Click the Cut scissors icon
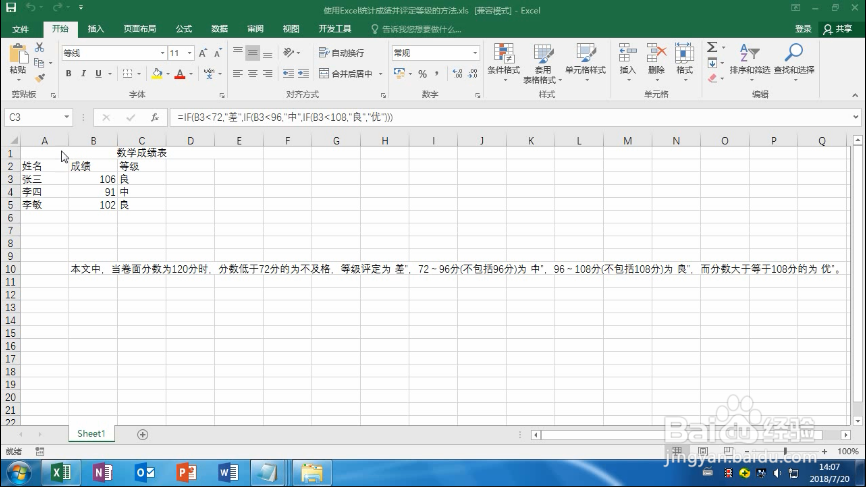Image resolution: width=866 pixels, height=487 pixels. click(x=39, y=47)
